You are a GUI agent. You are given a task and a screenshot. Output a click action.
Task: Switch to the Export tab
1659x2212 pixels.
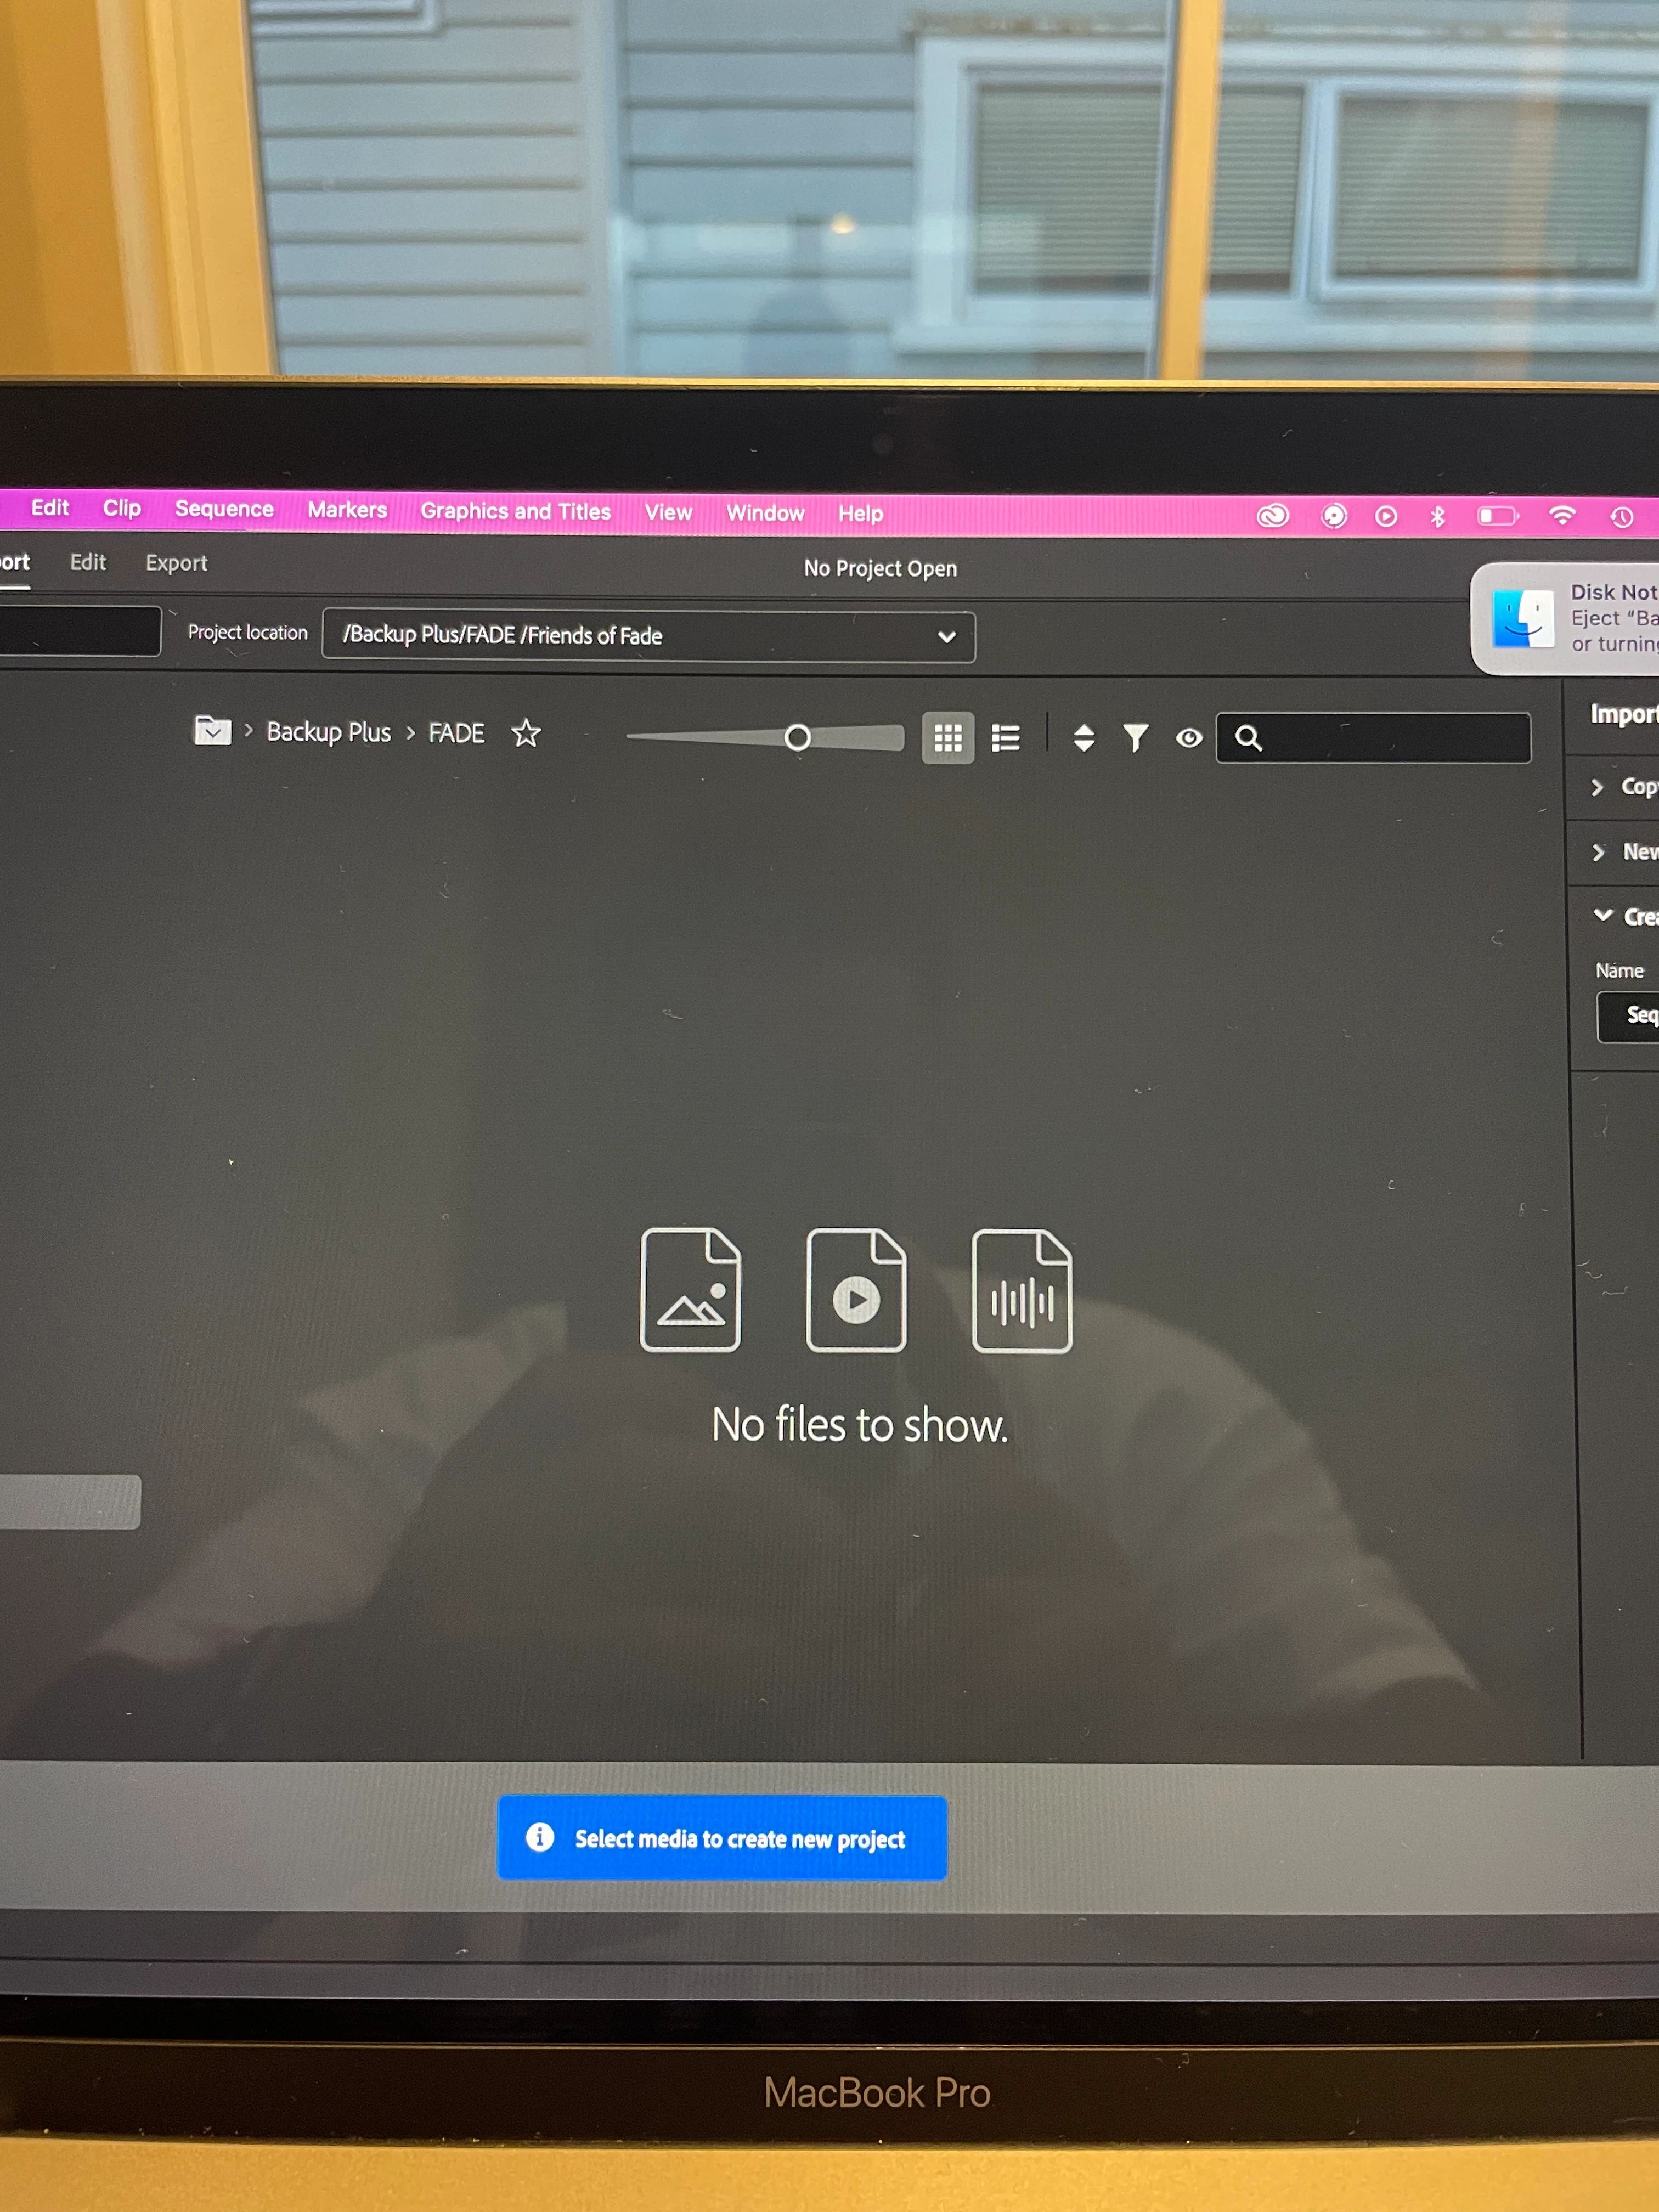[176, 563]
